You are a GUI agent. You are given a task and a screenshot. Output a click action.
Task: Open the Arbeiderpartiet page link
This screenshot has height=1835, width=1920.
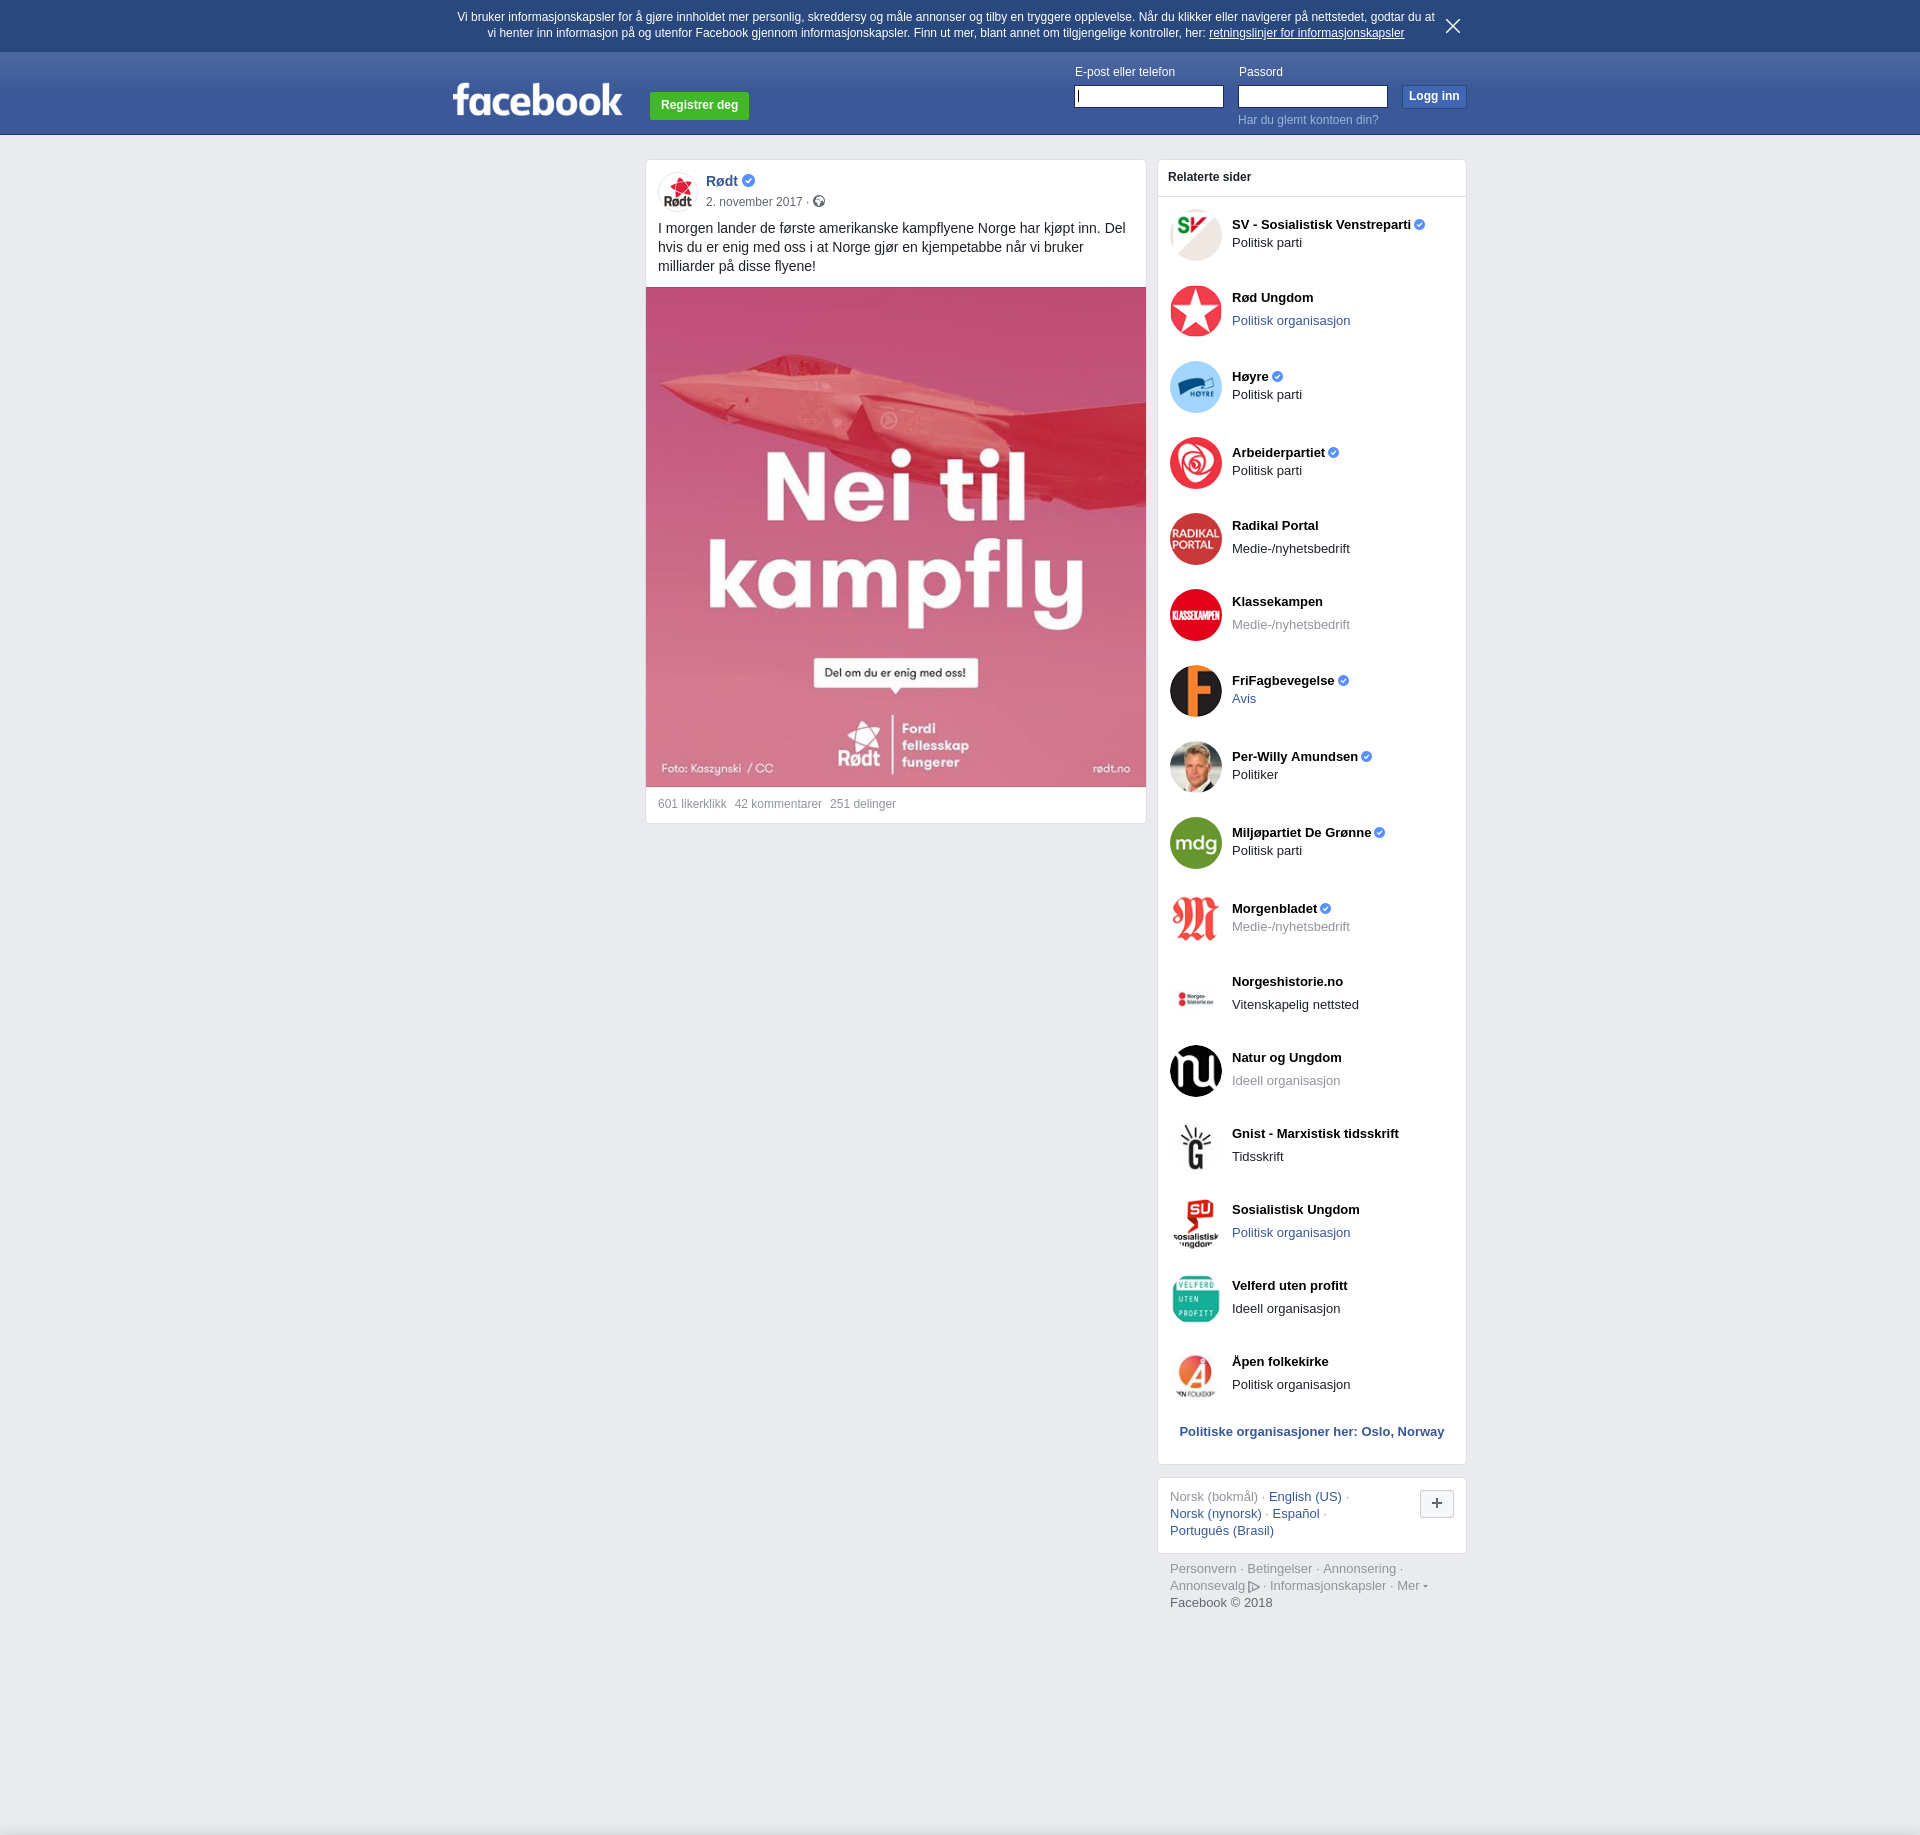(1278, 453)
